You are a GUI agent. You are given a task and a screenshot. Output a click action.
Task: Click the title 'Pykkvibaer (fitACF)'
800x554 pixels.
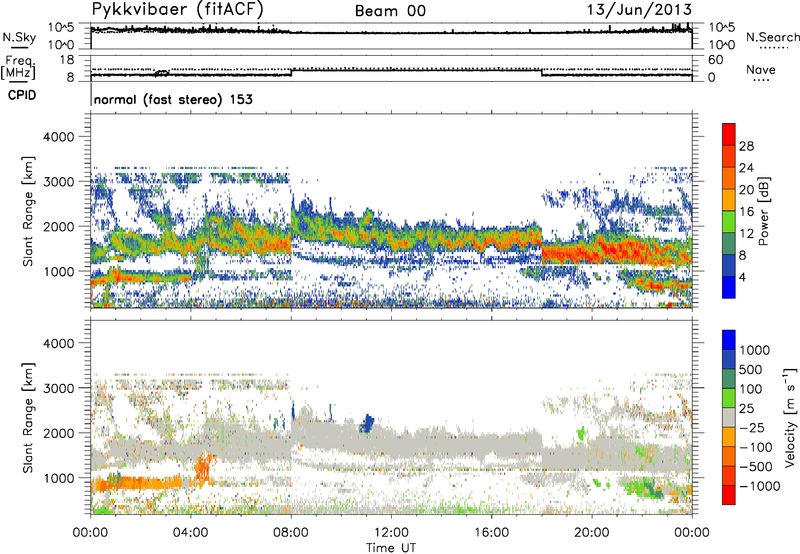pos(178,10)
